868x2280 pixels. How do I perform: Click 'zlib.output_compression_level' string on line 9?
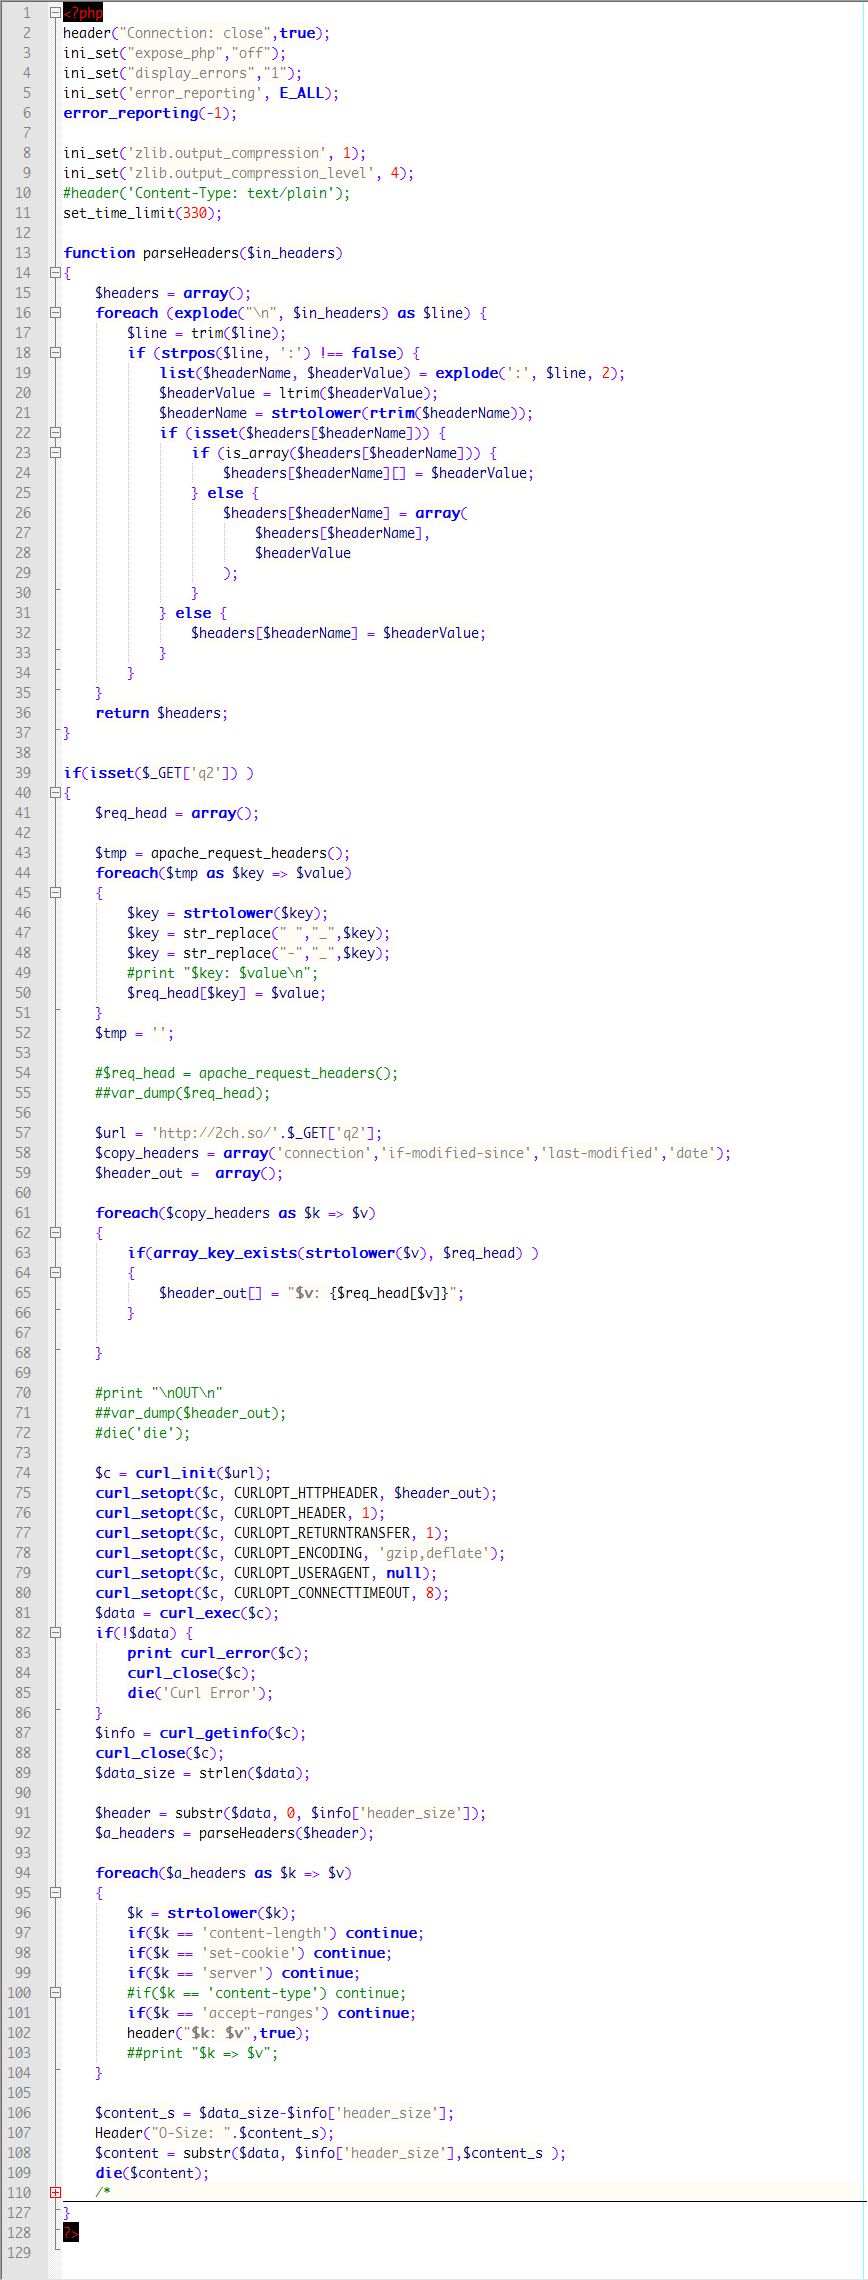point(250,173)
